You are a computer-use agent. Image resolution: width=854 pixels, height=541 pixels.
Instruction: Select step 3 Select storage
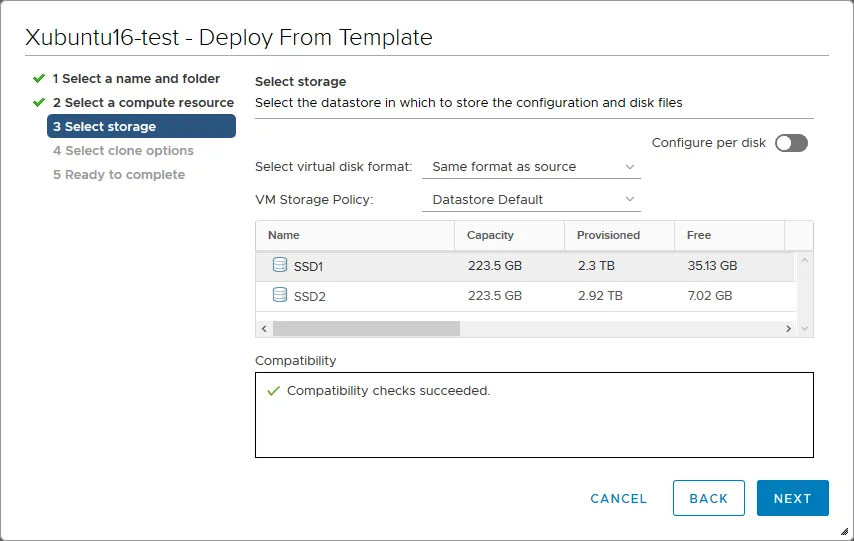tap(141, 126)
